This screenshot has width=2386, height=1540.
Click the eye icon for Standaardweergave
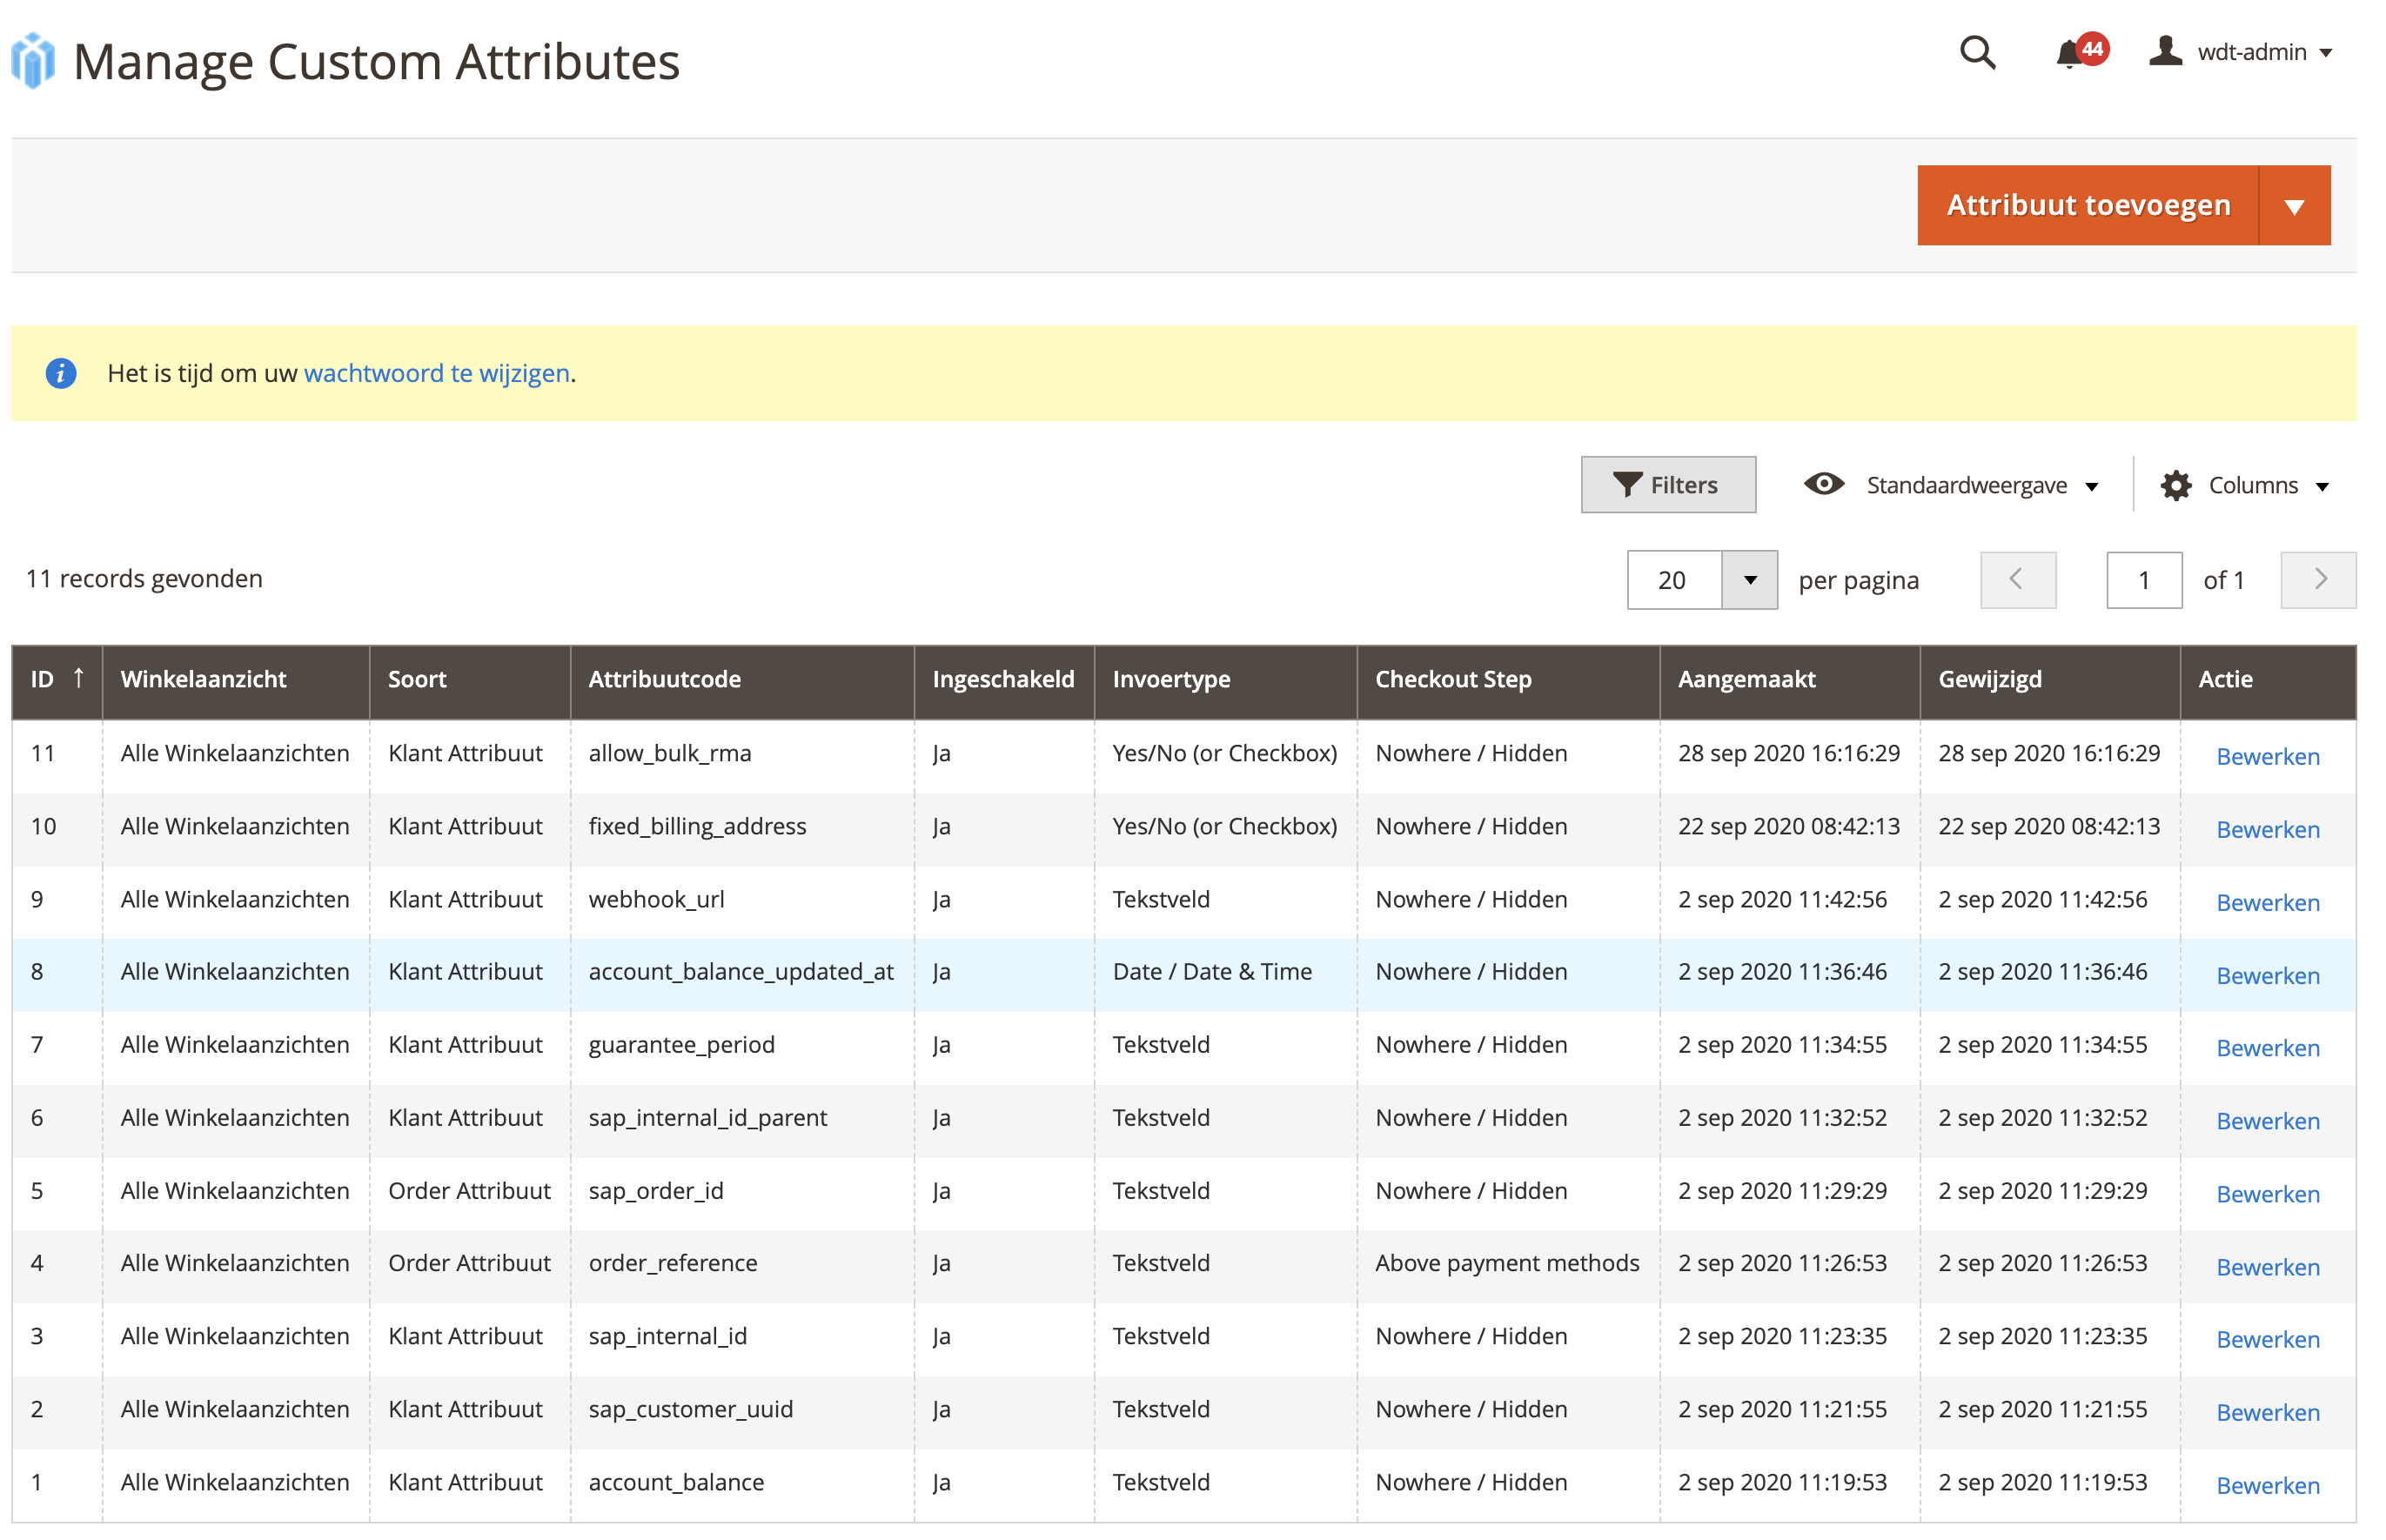tap(1823, 485)
